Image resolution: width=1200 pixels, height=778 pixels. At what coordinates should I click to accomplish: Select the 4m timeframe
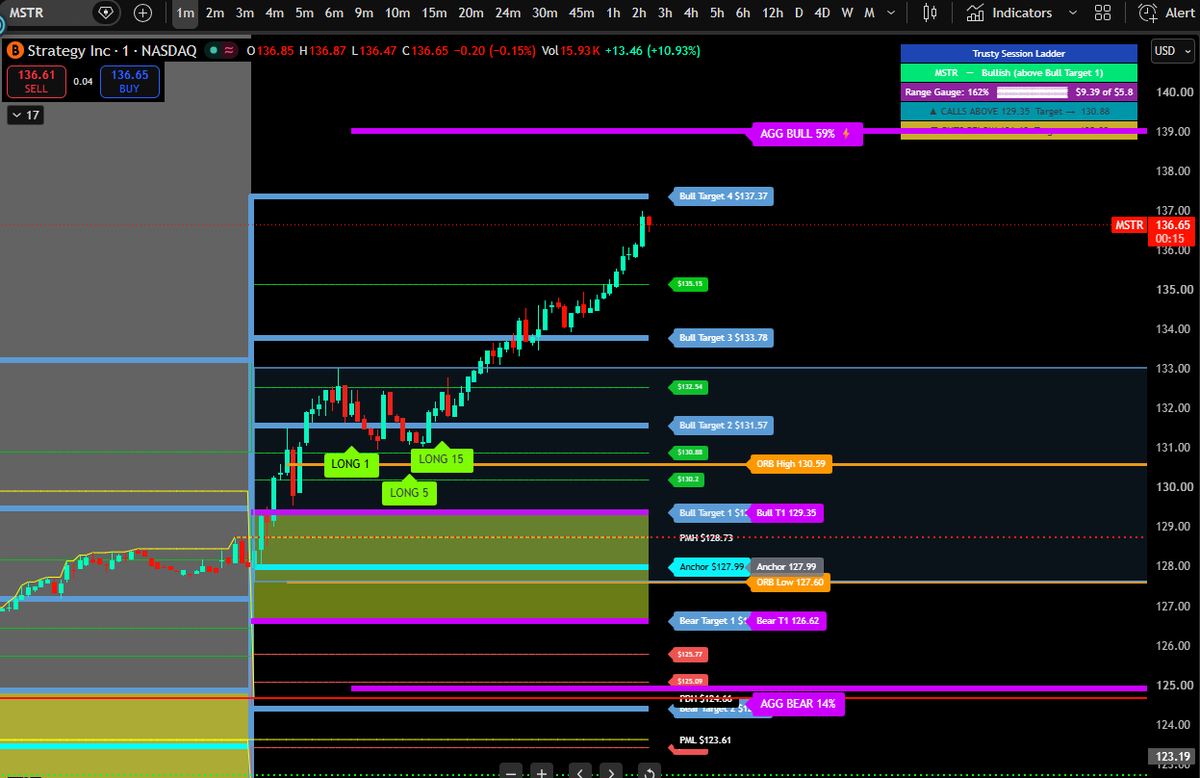(x=275, y=13)
